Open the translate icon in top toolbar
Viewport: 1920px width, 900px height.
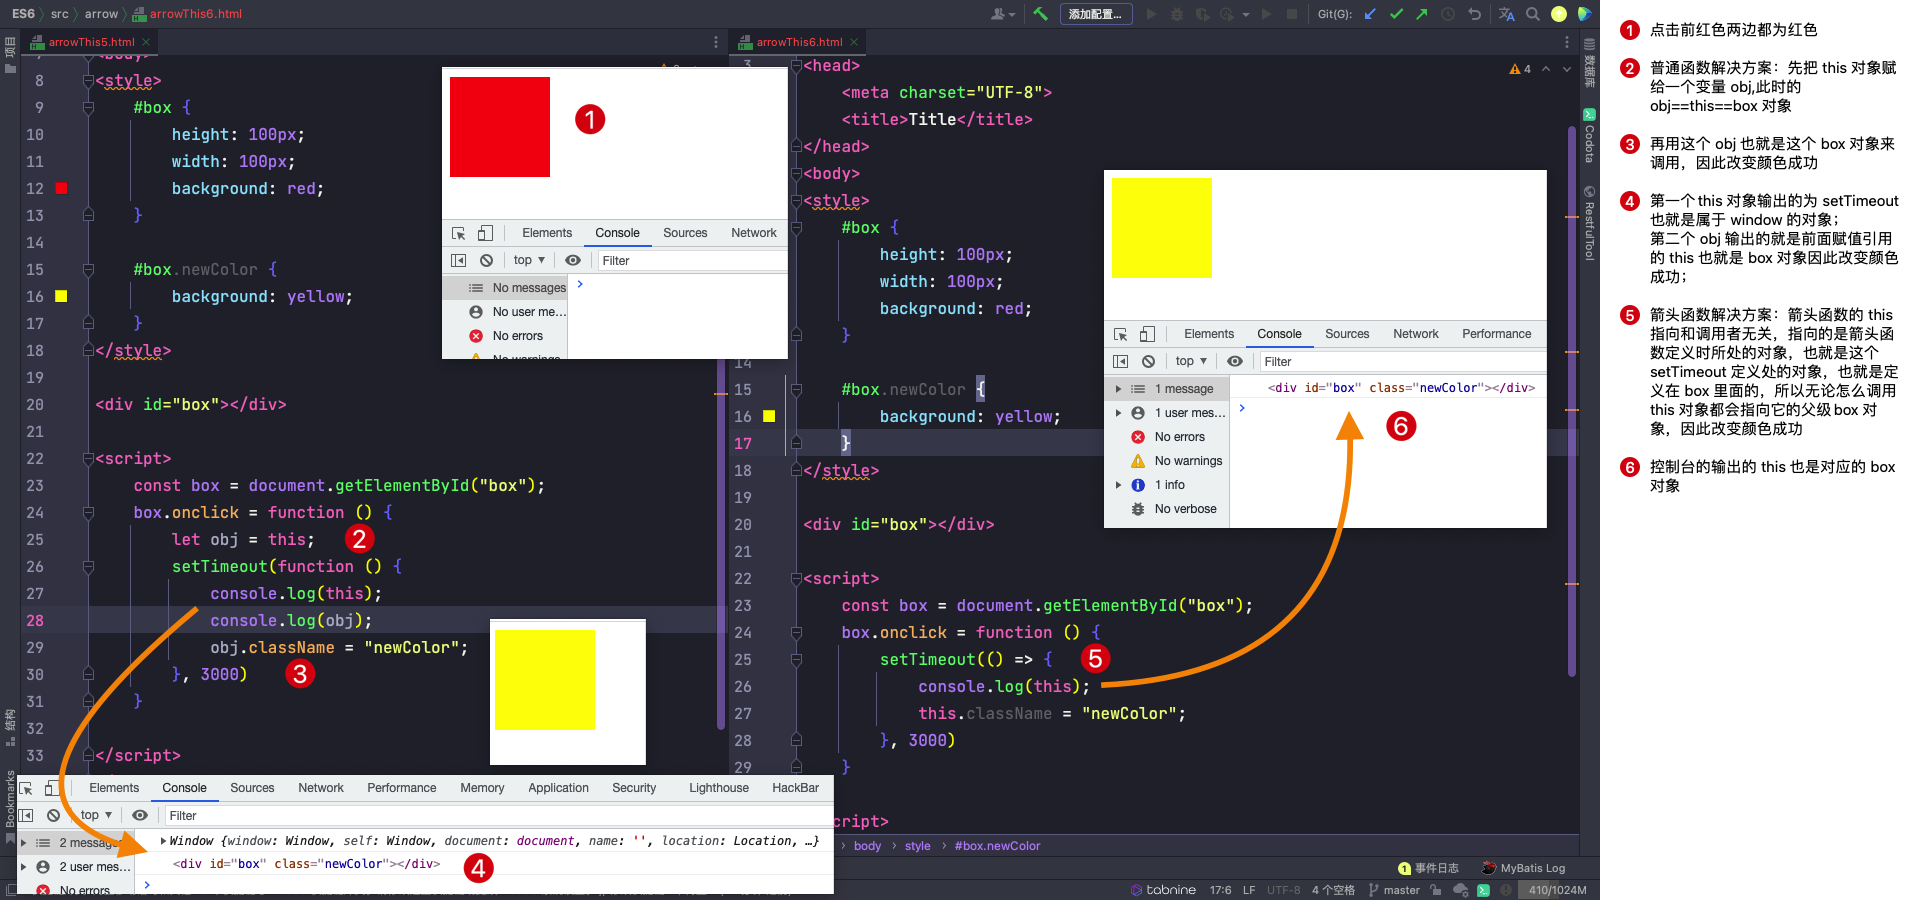click(x=1506, y=14)
